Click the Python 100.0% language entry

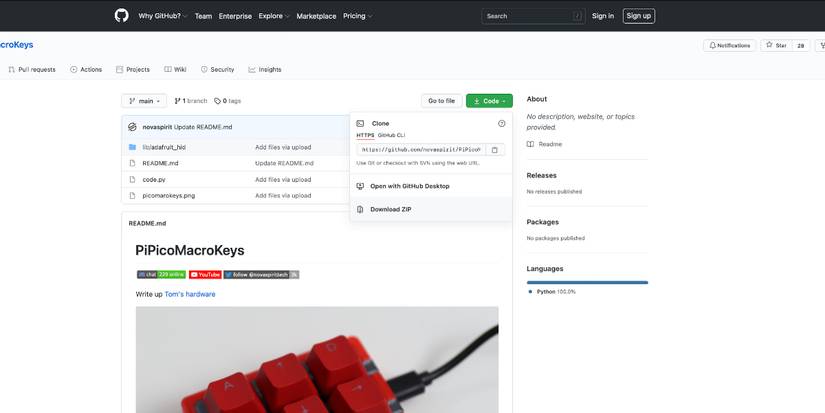coord(552,291)
